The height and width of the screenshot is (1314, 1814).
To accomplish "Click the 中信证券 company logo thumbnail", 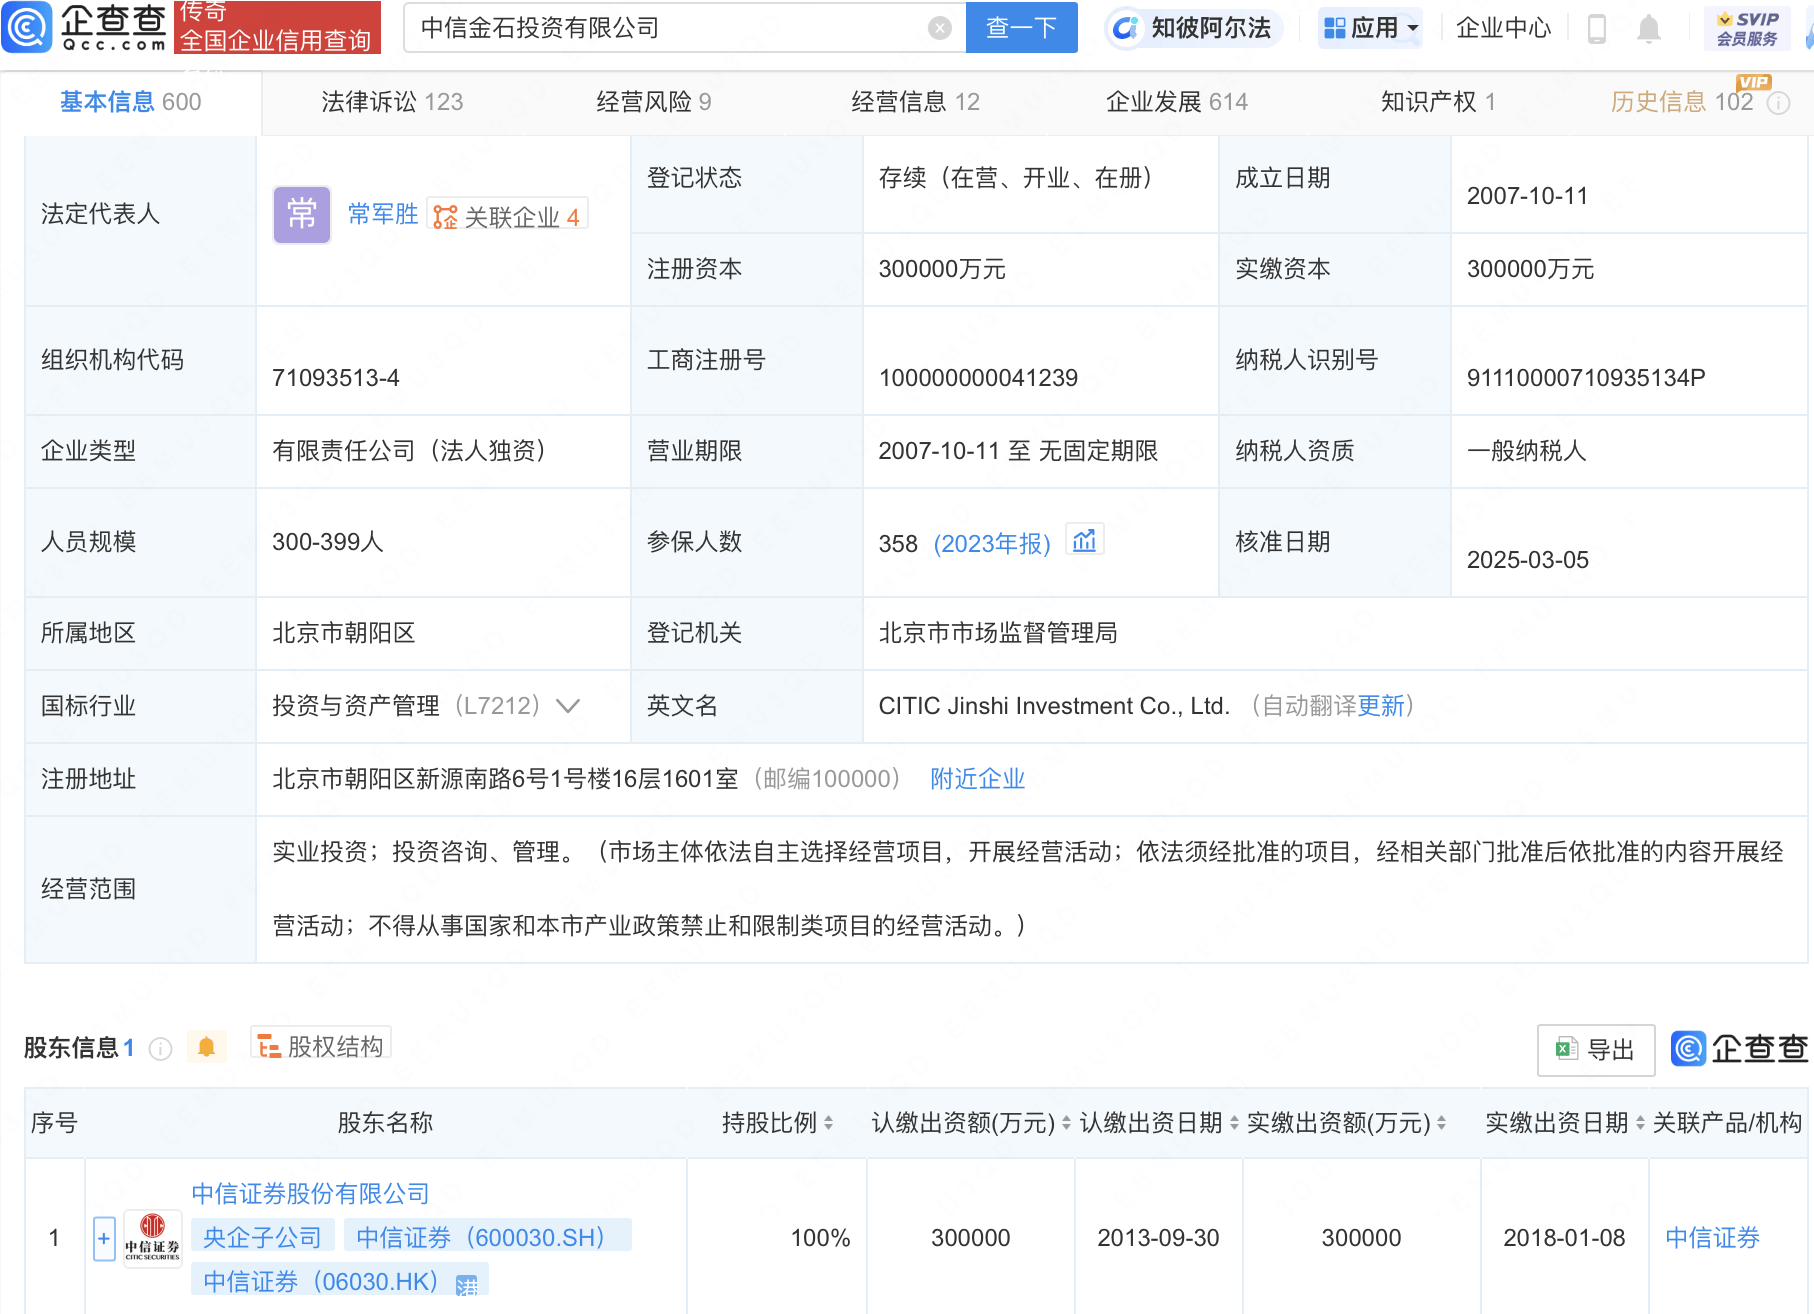I will (x=152, y=1238).
